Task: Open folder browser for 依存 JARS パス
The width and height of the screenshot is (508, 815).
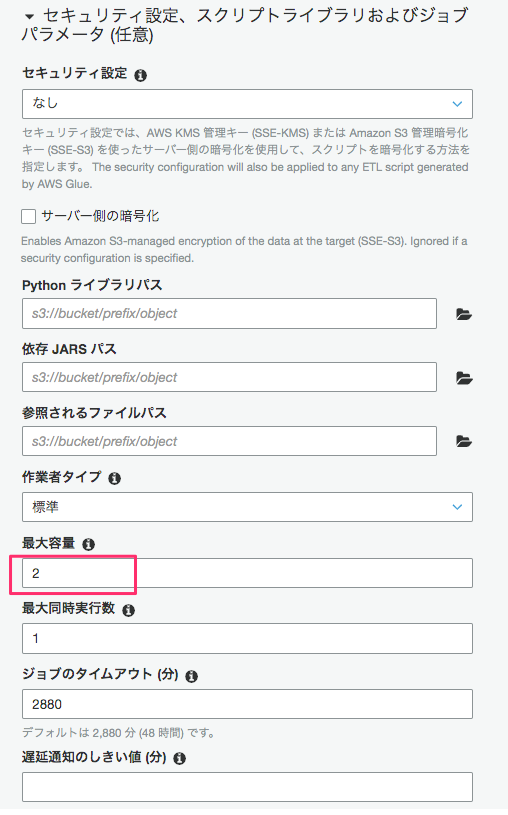Action: 463,378
